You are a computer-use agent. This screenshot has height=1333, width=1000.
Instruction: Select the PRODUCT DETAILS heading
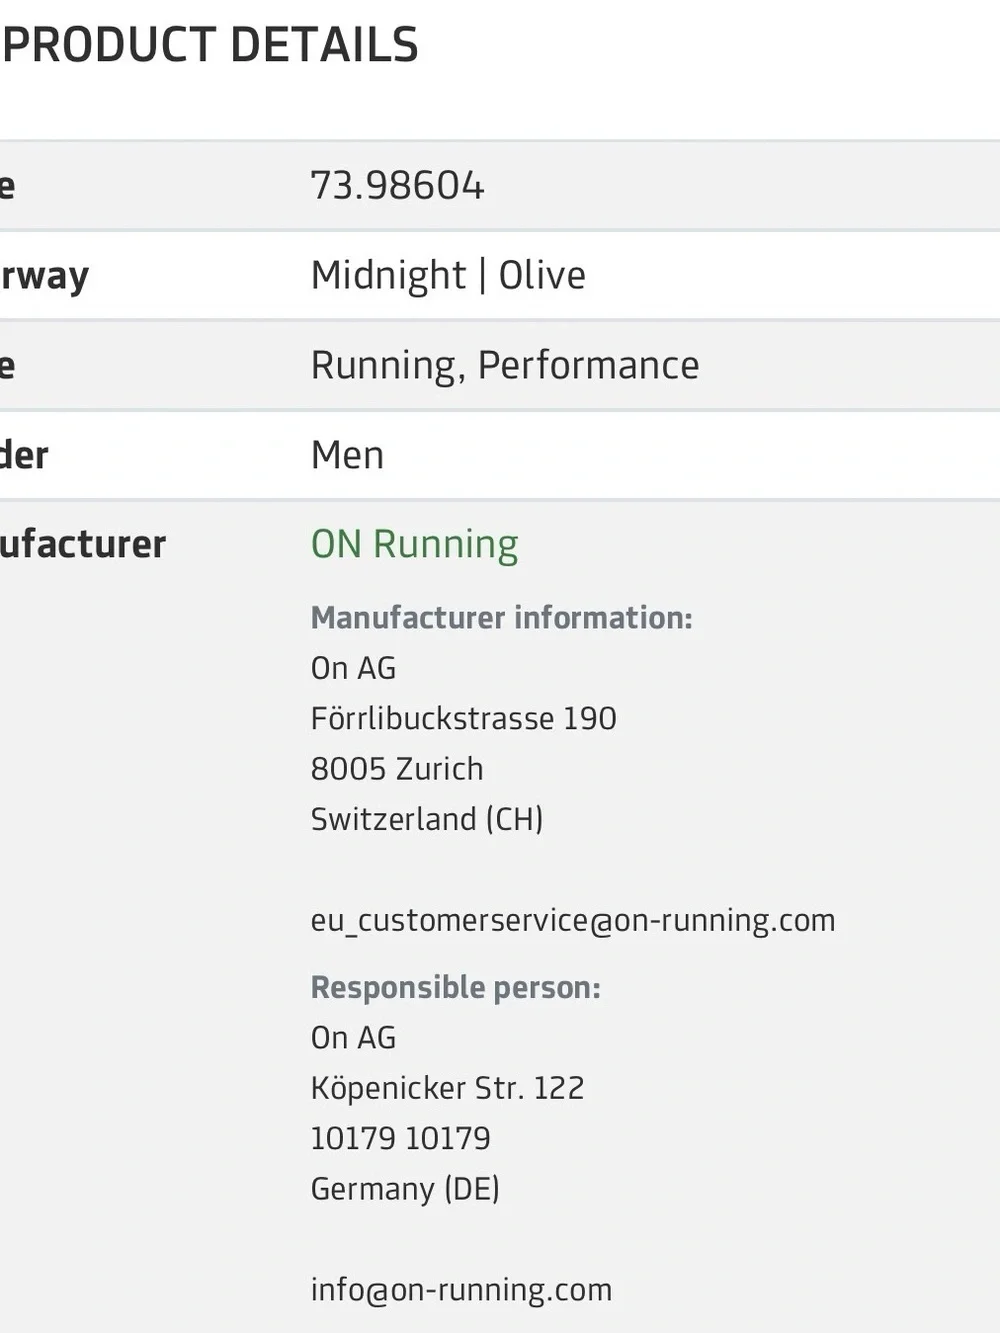tap(210, 45)
